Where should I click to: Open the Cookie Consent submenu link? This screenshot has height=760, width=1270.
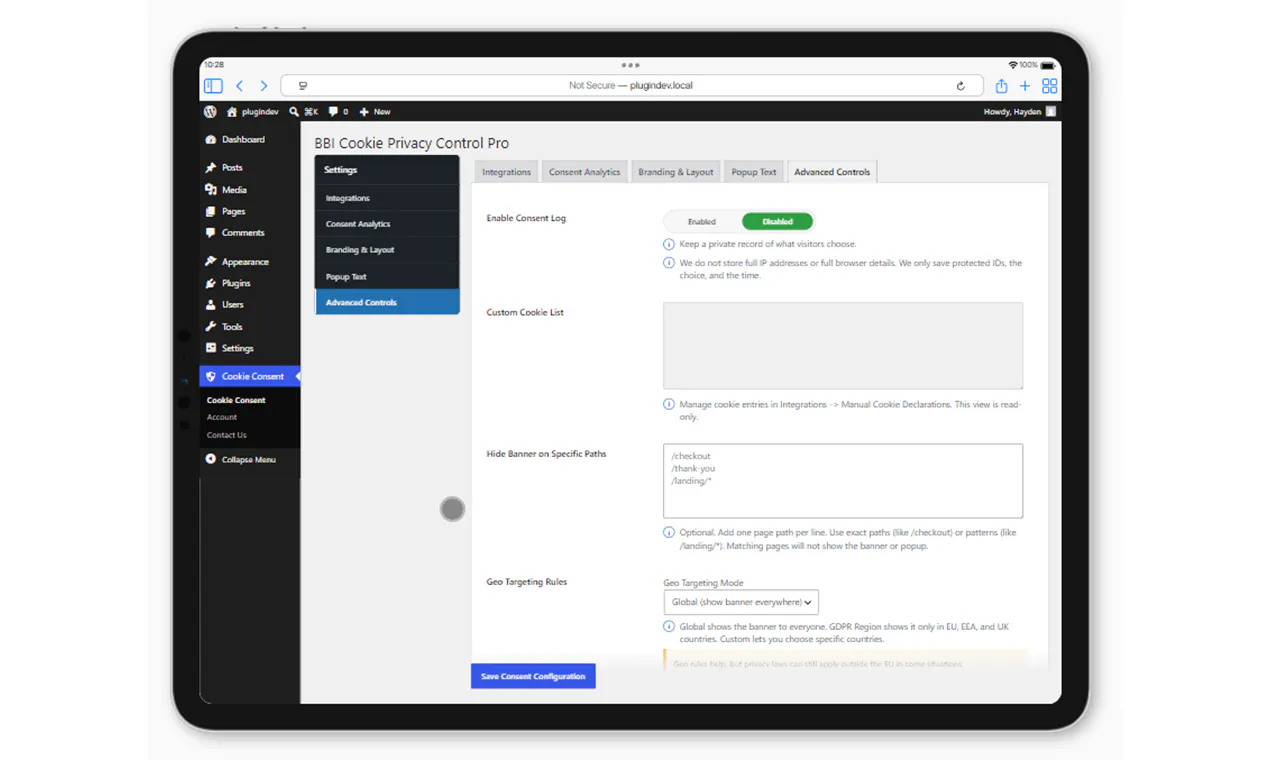[x=236, y=400]
